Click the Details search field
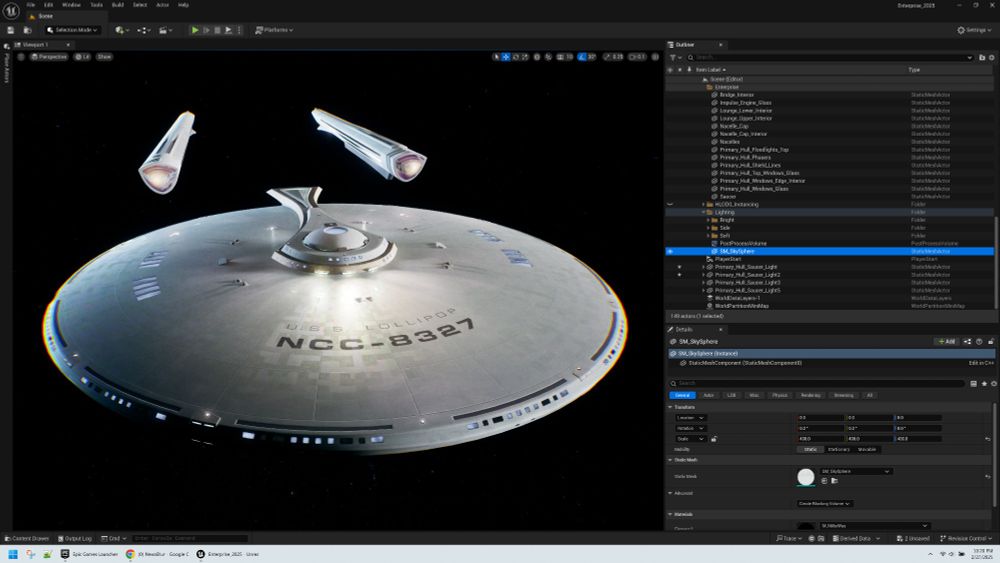1000x563 pixels. [816, 383]
